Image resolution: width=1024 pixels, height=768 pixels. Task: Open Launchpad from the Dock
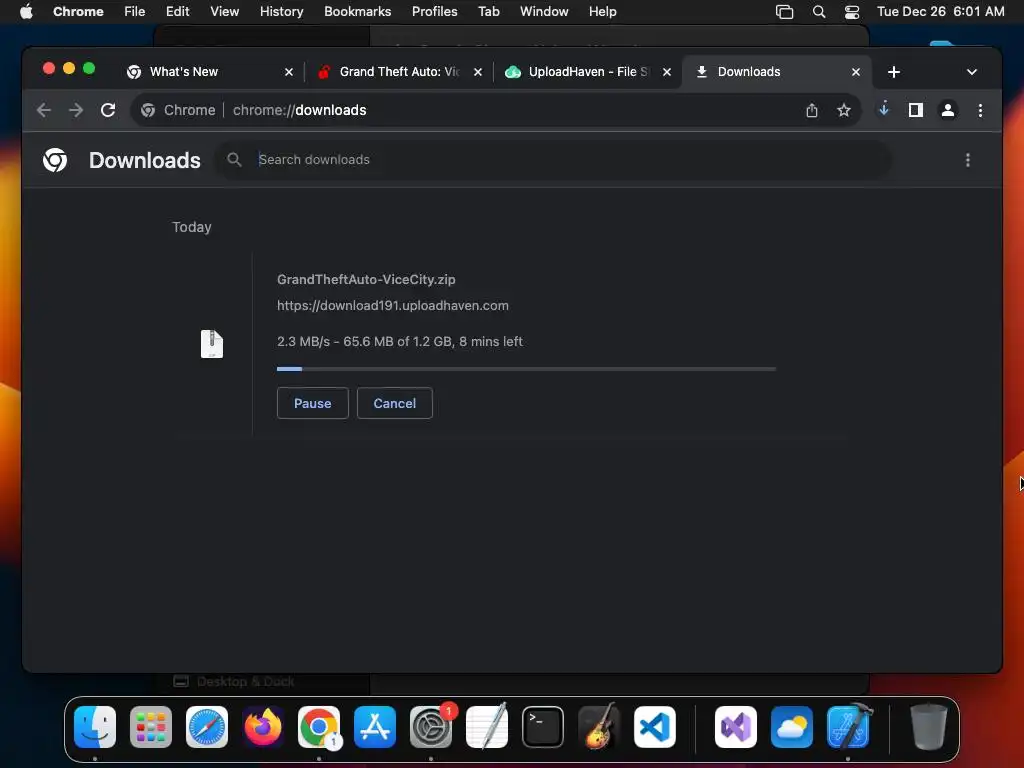pos(151,727)
